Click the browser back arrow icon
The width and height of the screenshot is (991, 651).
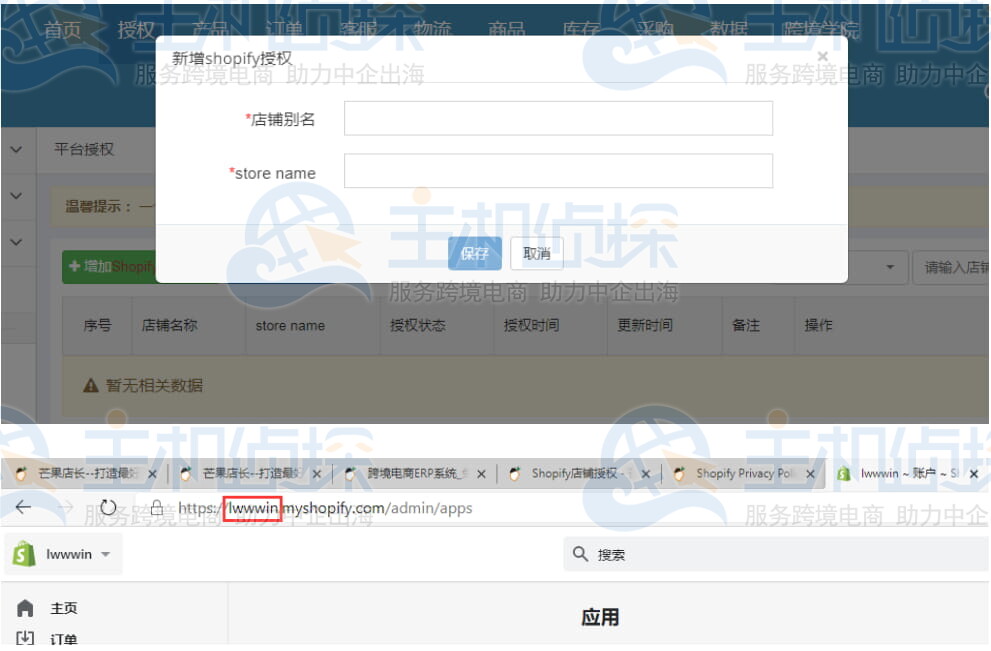22,507
